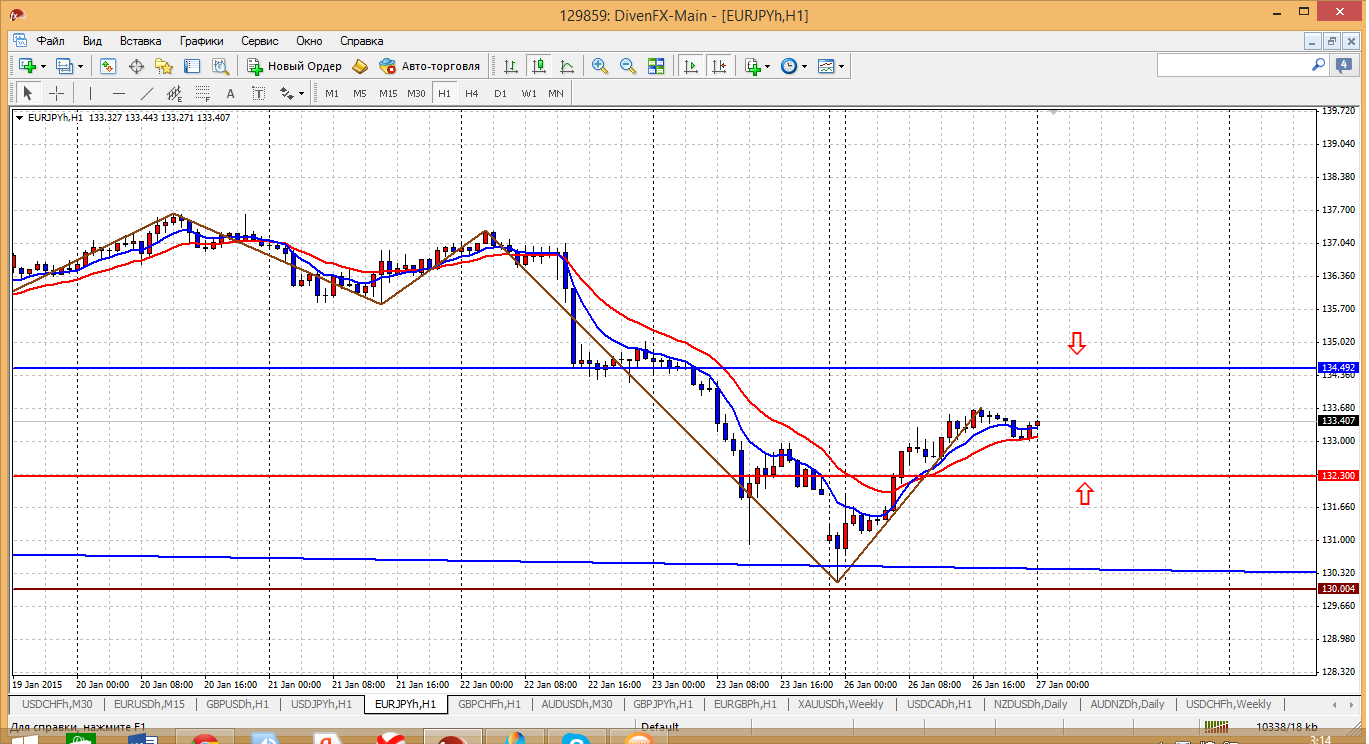Toggle chart auto scroll
Image resolution: width=1369 pixels, height=744 pixels.
click(690, 66)
